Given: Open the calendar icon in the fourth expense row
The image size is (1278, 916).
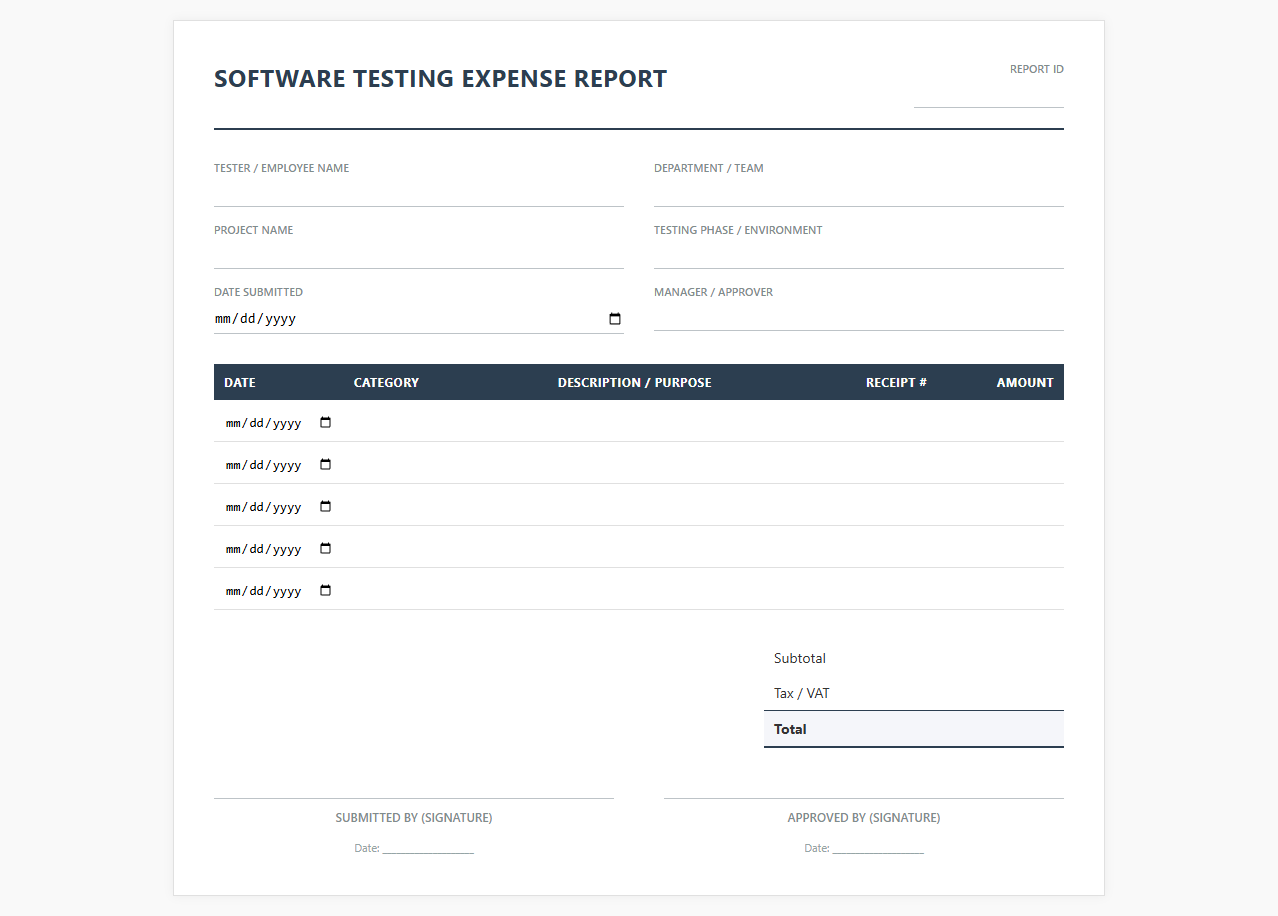Looking at the screenshot, I should pos(325,549).
